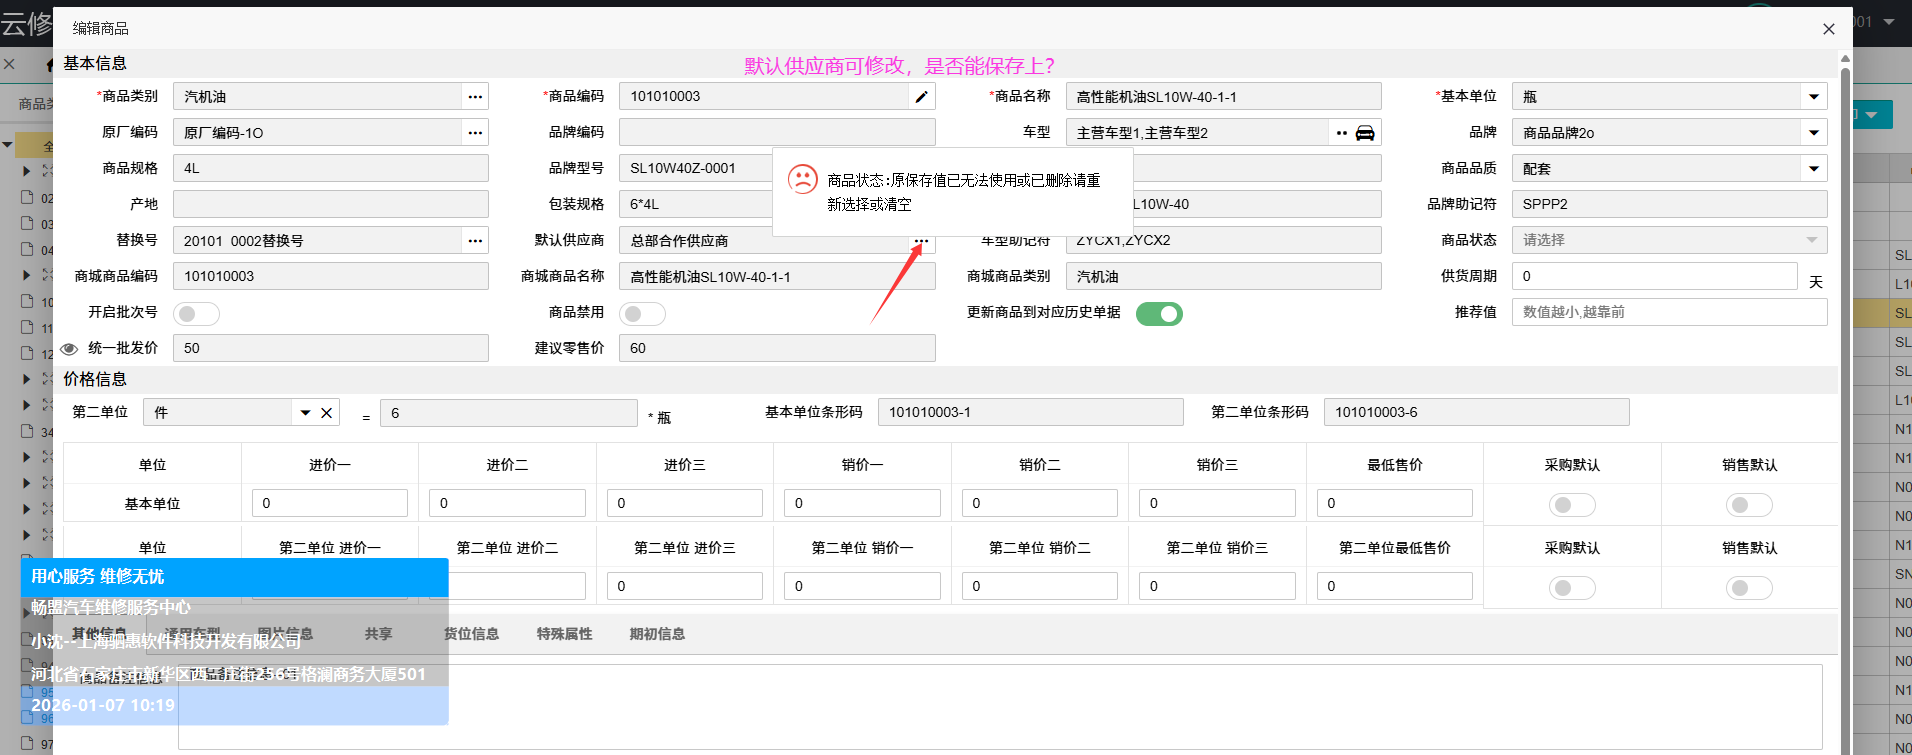Click the pencil edit icon beside 商品编码
This screenshot has height=755, width=1912.
[x=921, y=97]
